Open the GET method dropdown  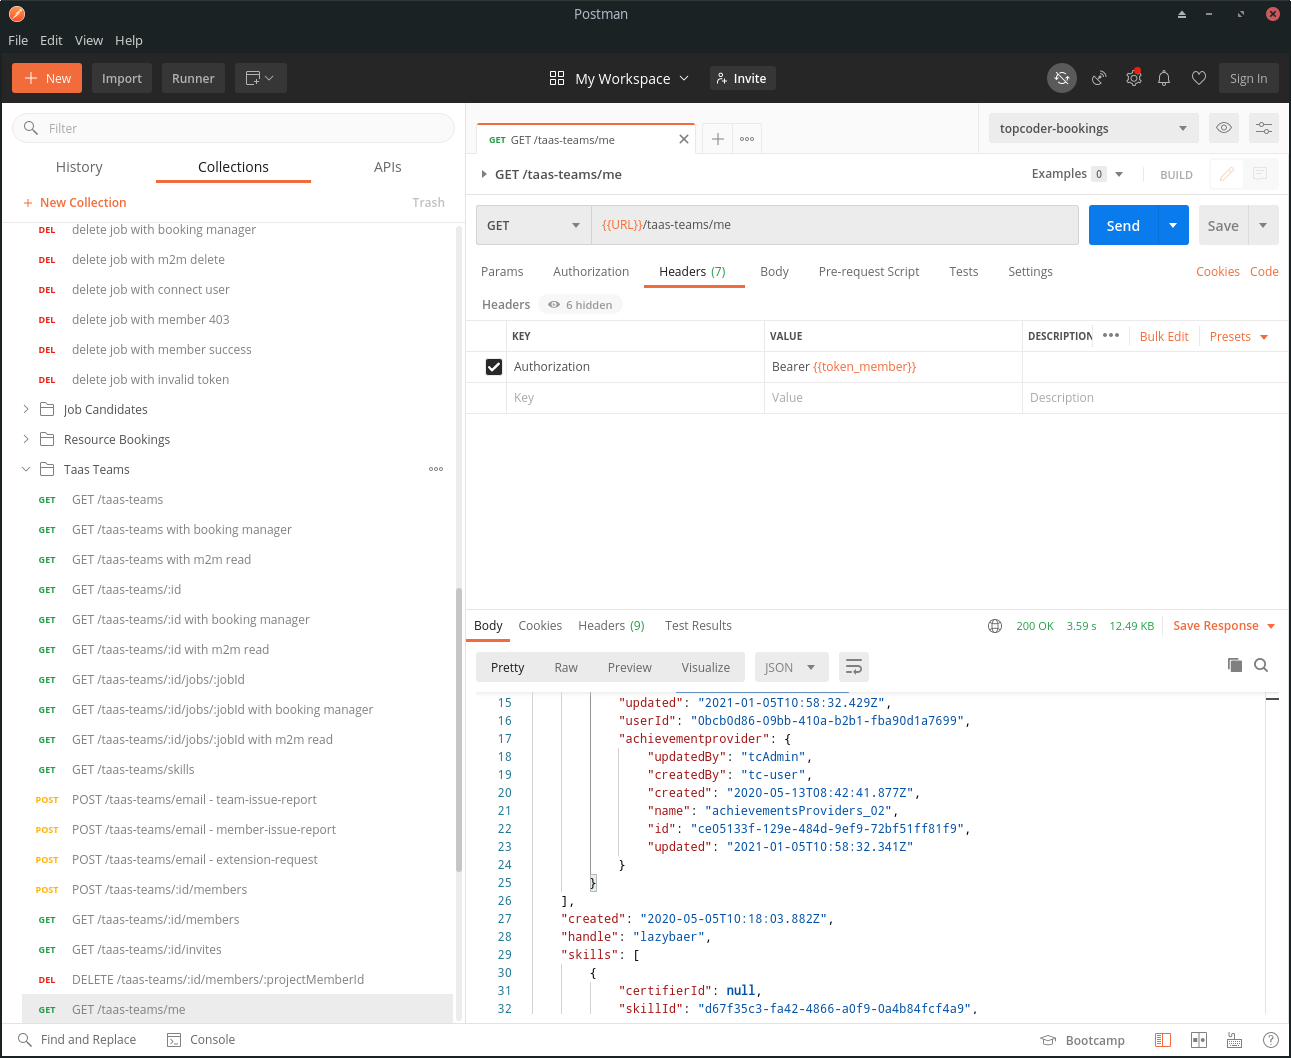point(534,225)
